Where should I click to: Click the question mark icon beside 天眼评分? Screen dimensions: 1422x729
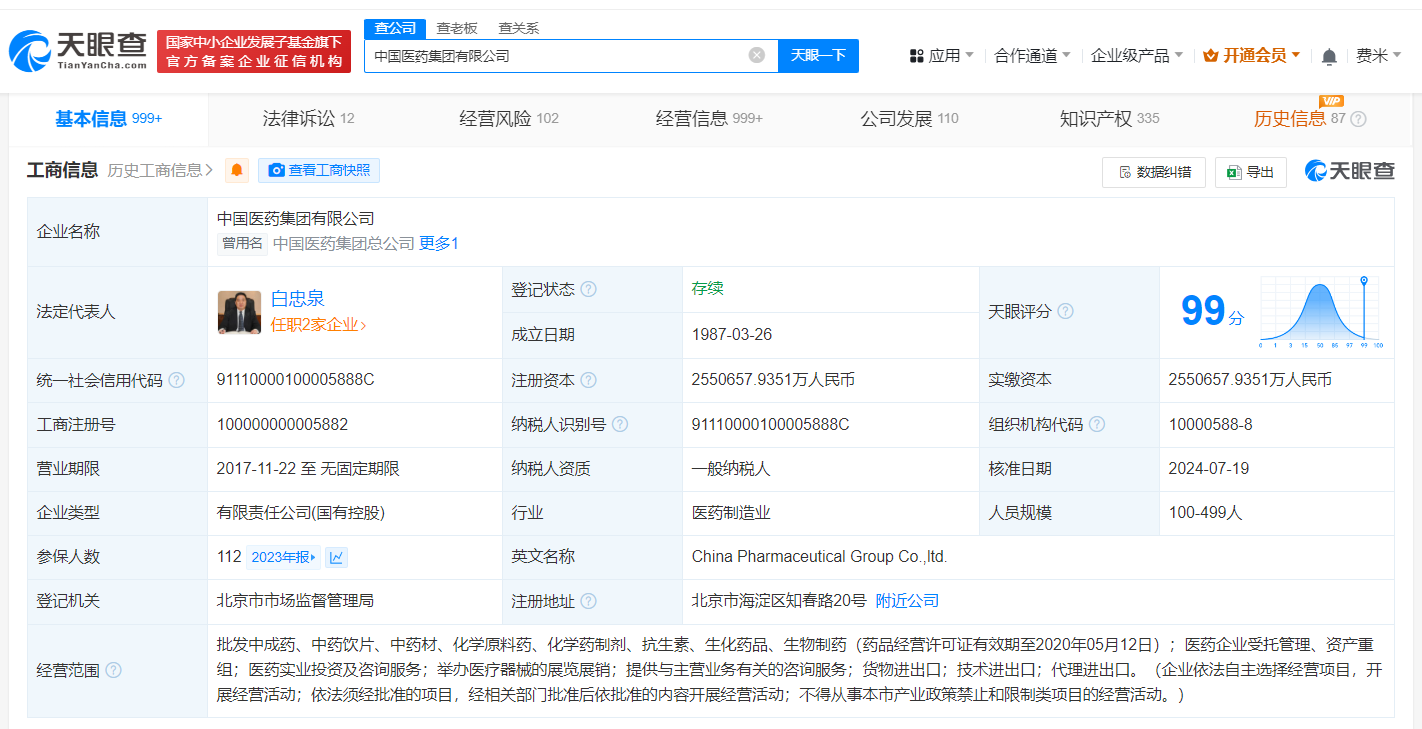[x=1066, y=311]
